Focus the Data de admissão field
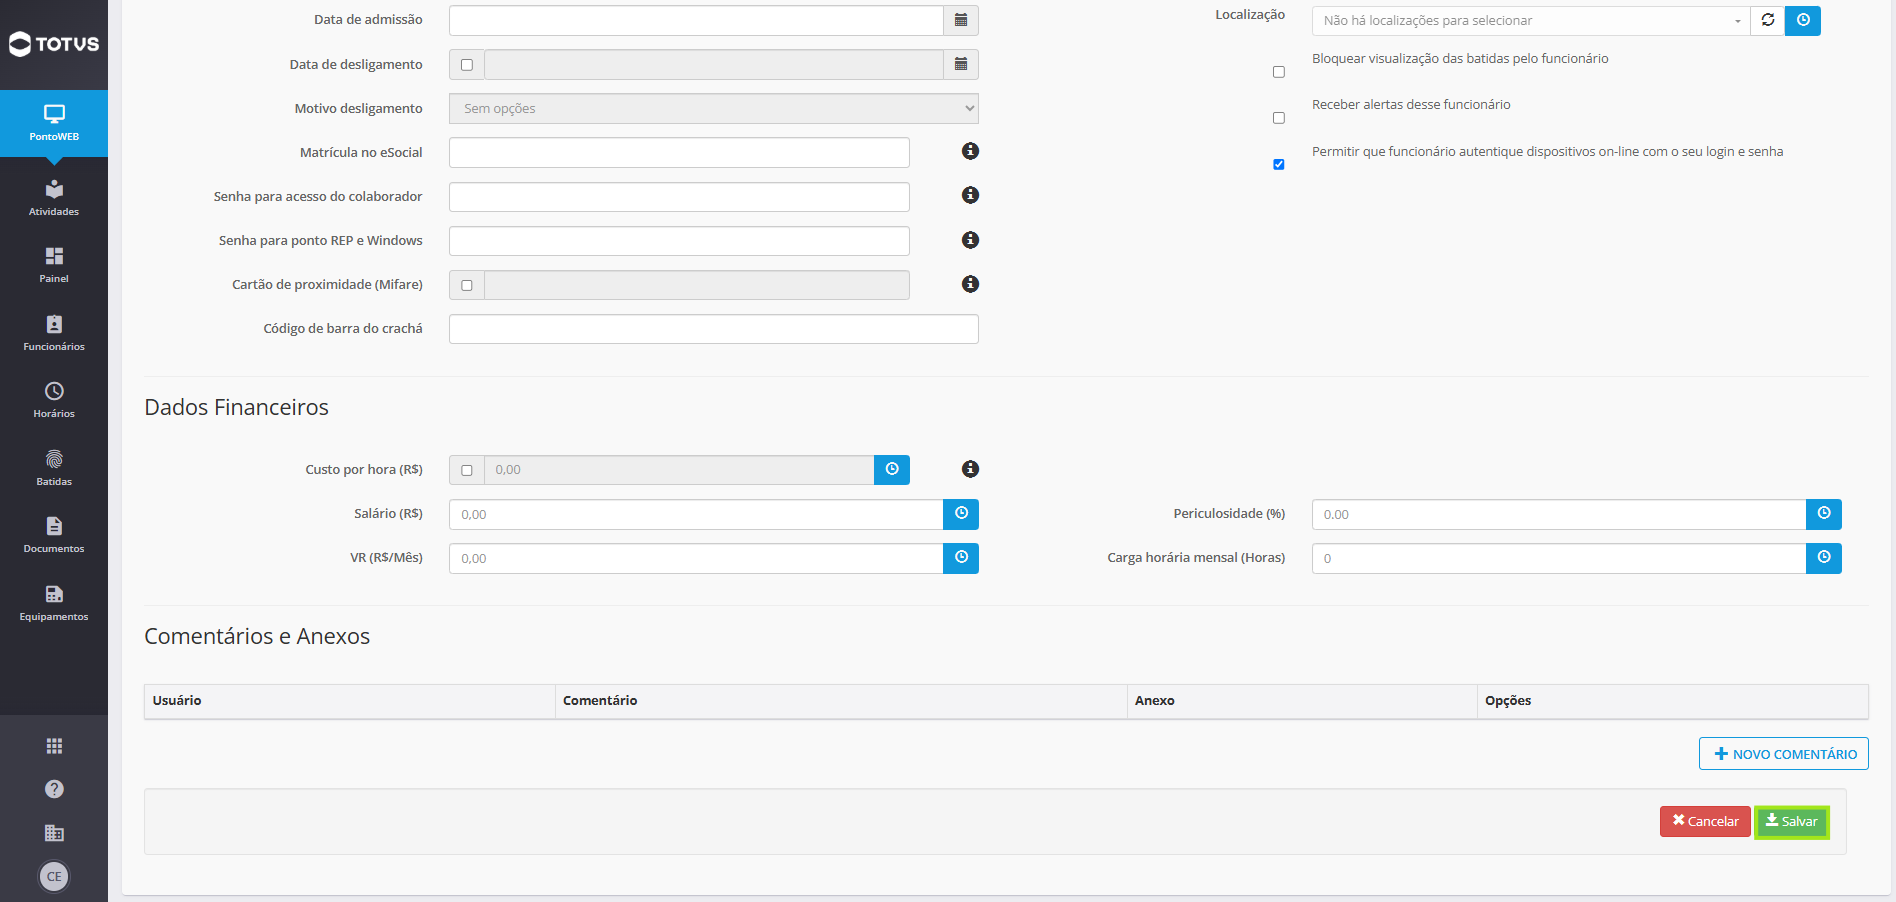1896x902 pixels. (x=696, y=20)
